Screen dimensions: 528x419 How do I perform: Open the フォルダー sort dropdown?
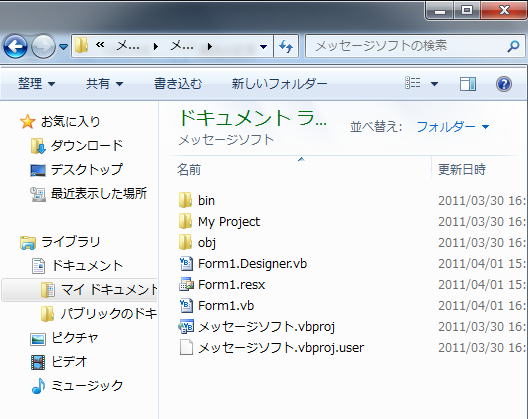click(x=453, y=127)
